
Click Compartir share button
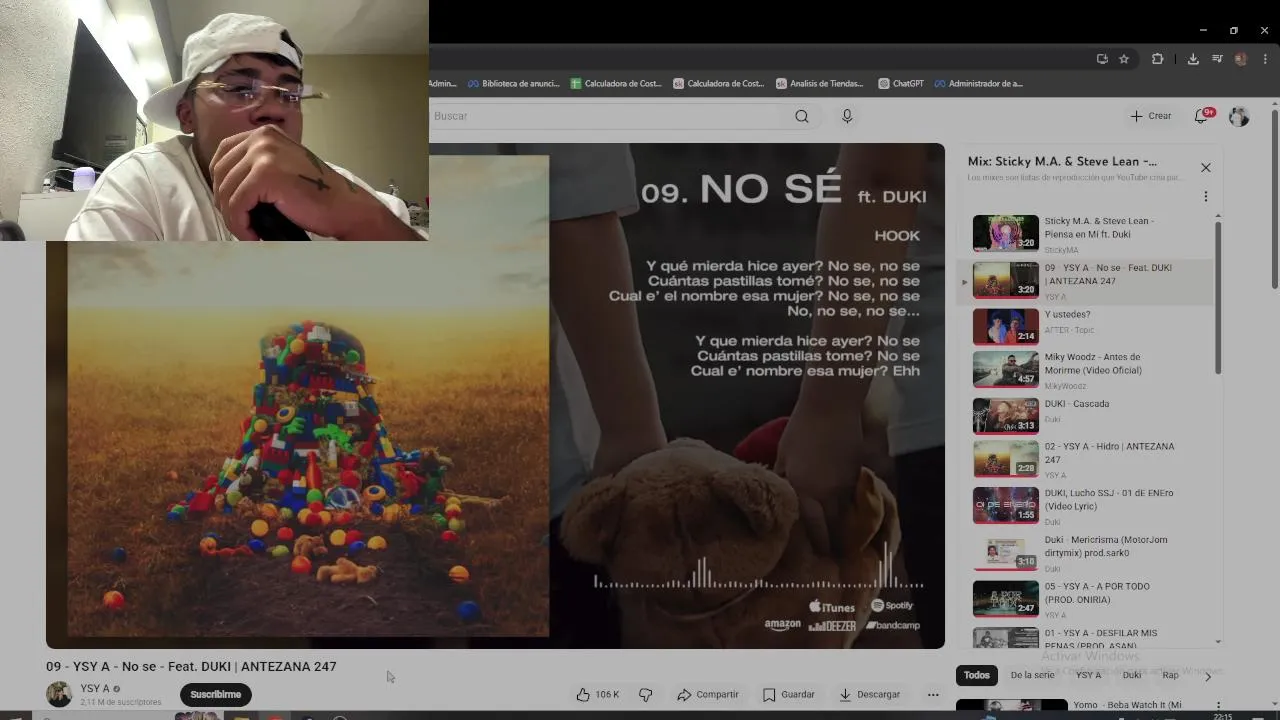point(708,694)
